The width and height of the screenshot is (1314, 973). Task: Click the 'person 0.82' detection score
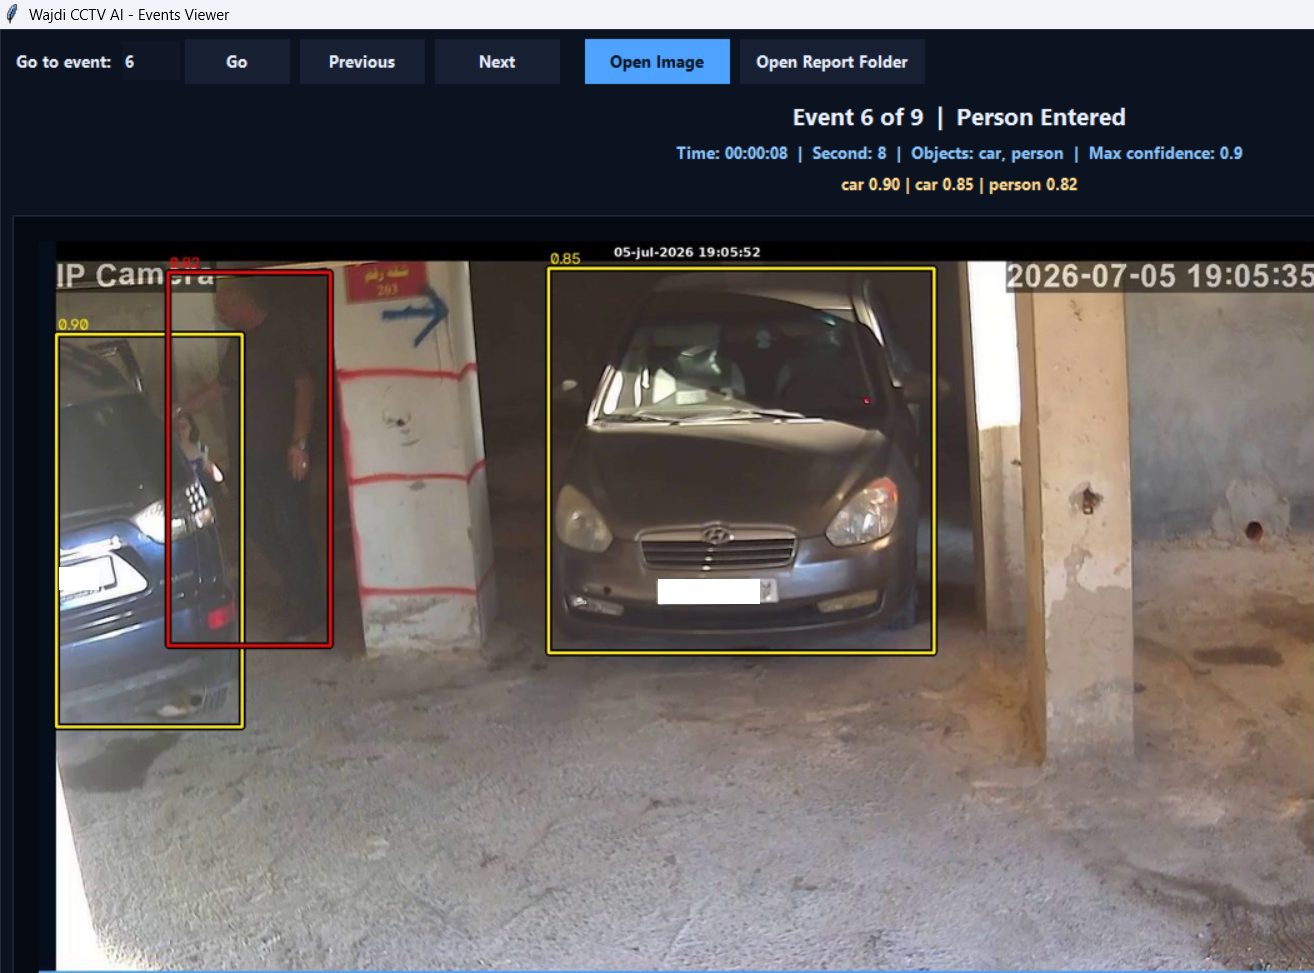pos(1033,184)
